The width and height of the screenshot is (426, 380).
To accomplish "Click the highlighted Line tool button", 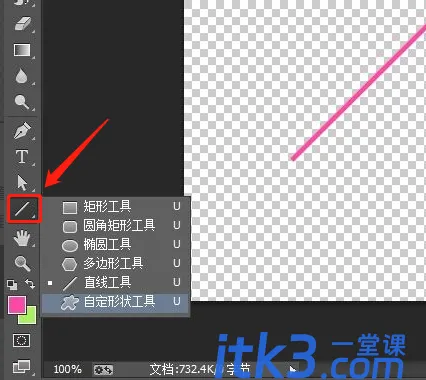I will pos(24,209).
